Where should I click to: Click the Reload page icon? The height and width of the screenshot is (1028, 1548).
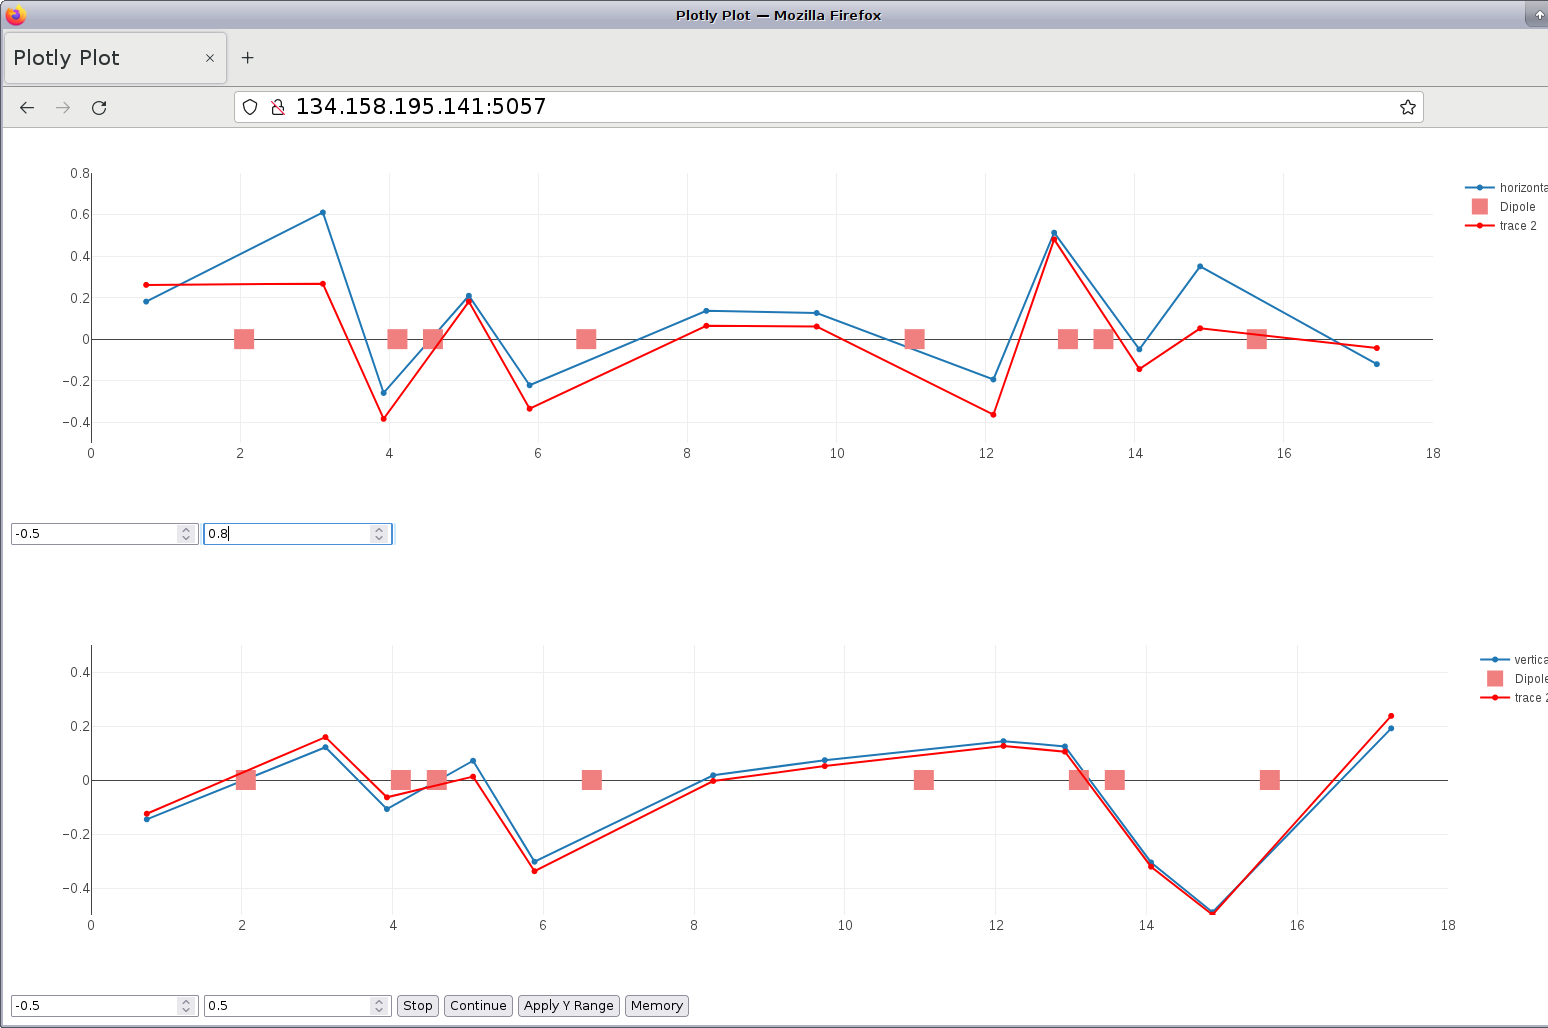[99, 108]
